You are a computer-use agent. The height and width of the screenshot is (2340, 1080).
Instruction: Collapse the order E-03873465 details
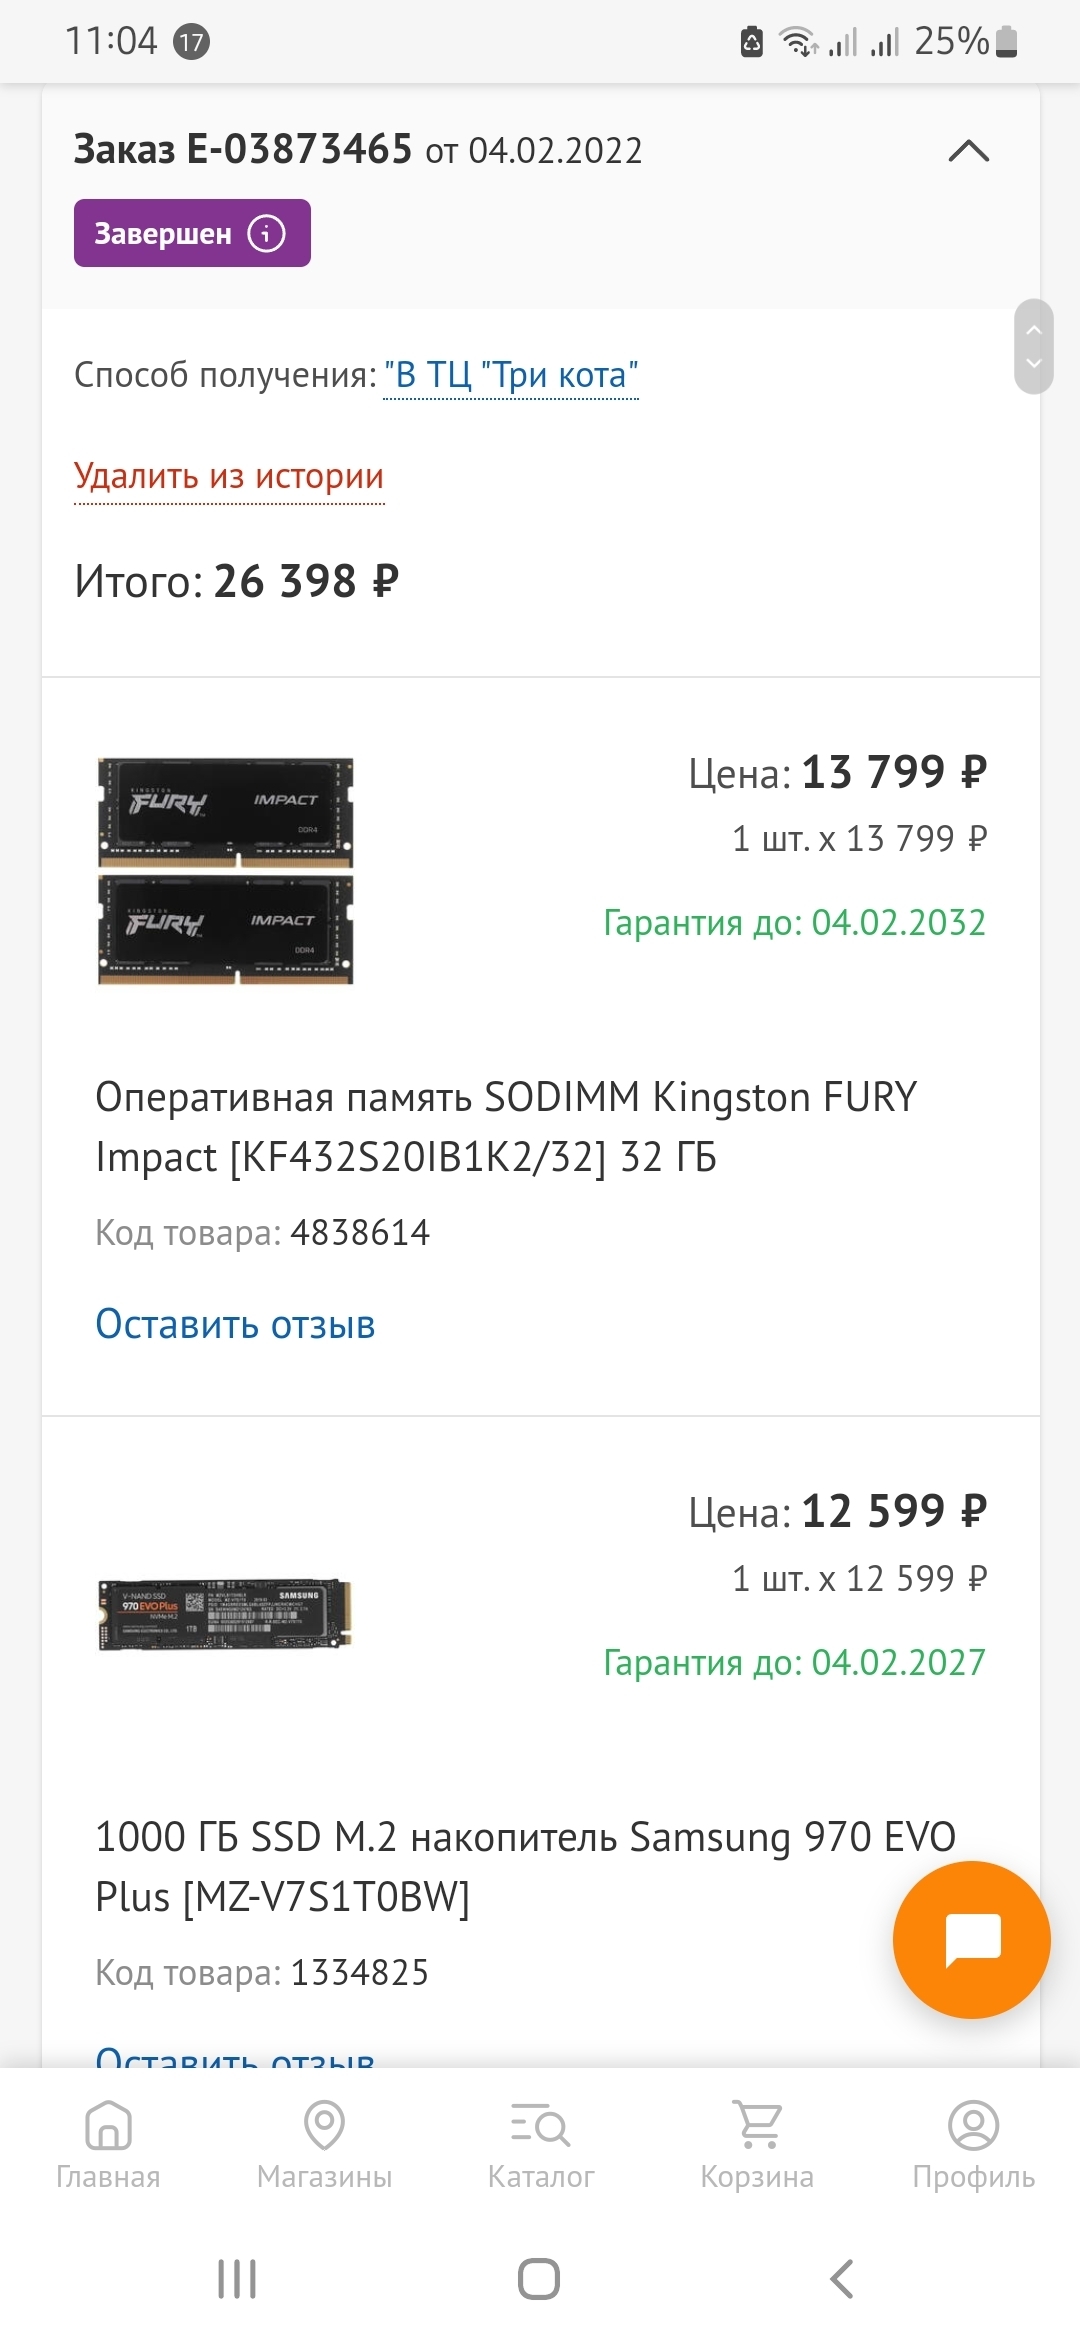(x=968, y=151)
